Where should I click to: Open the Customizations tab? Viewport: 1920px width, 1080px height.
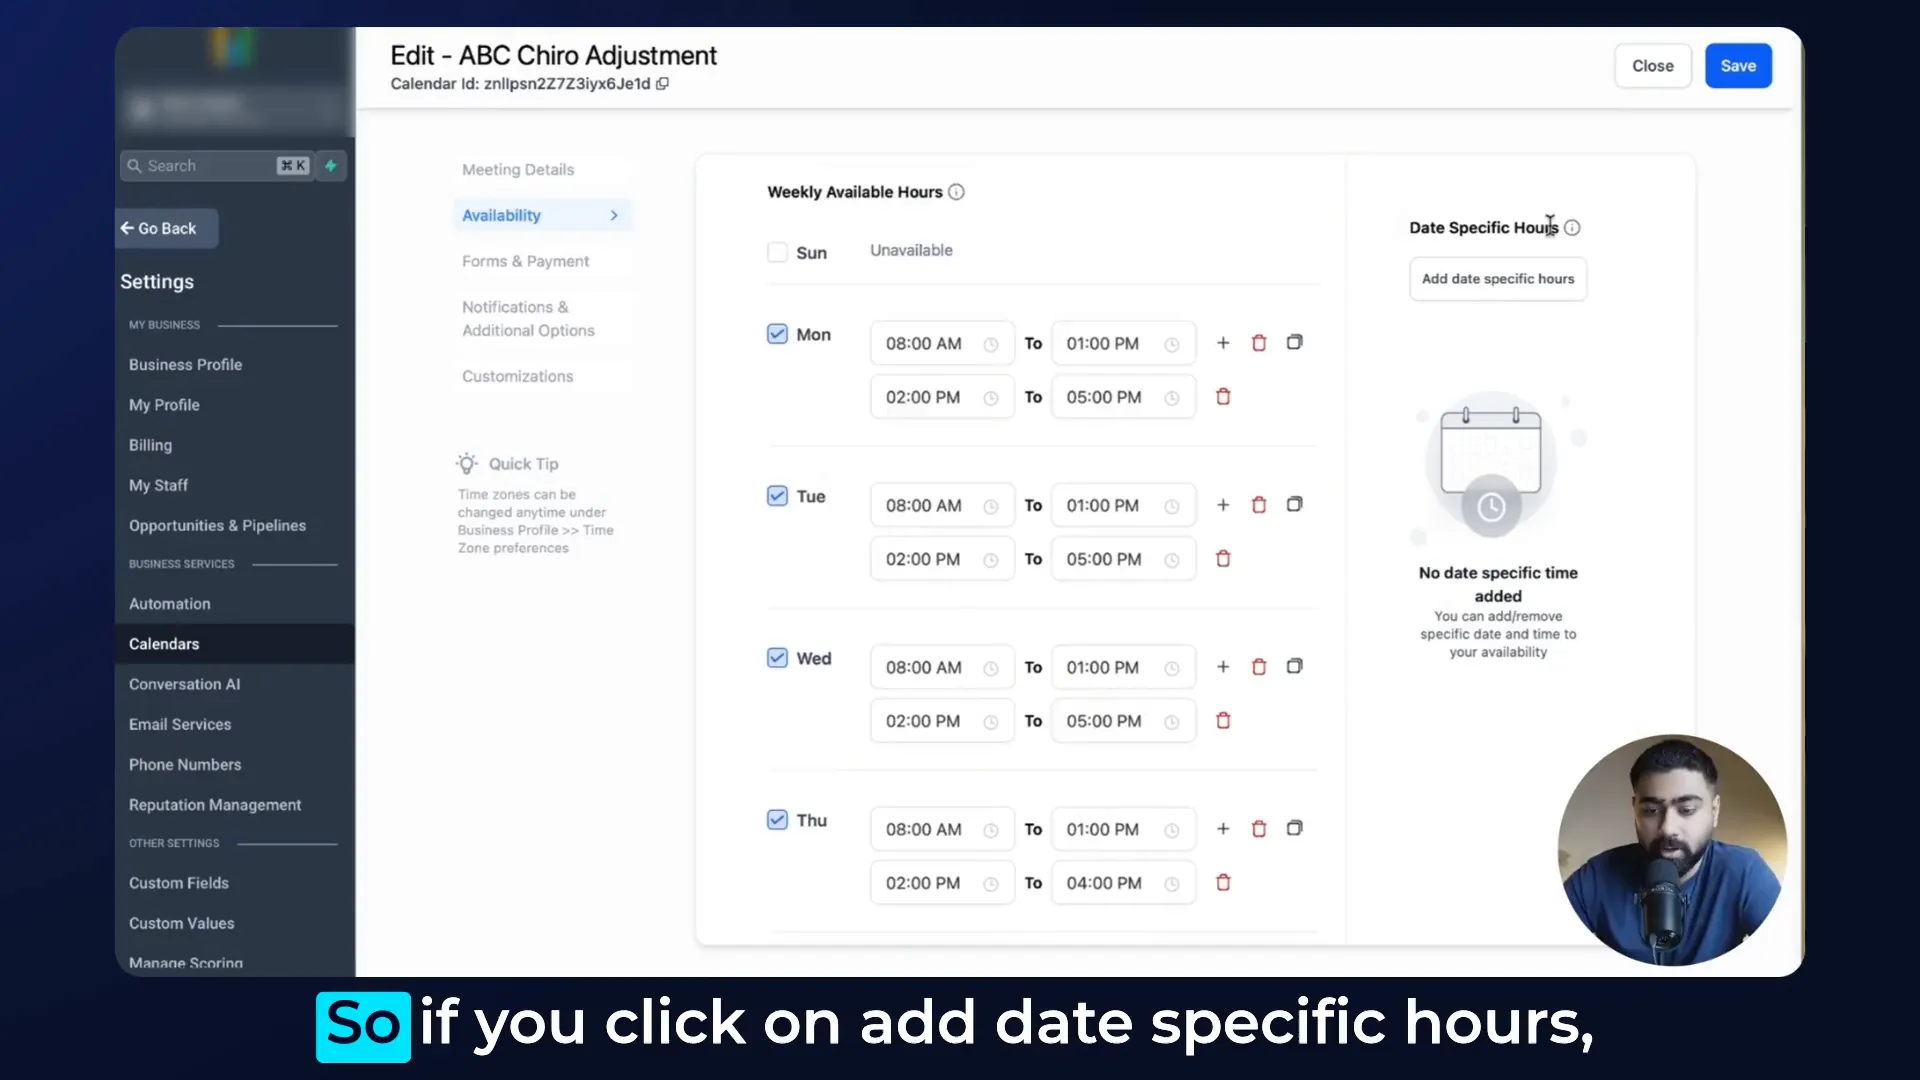(x=517, y=377)
